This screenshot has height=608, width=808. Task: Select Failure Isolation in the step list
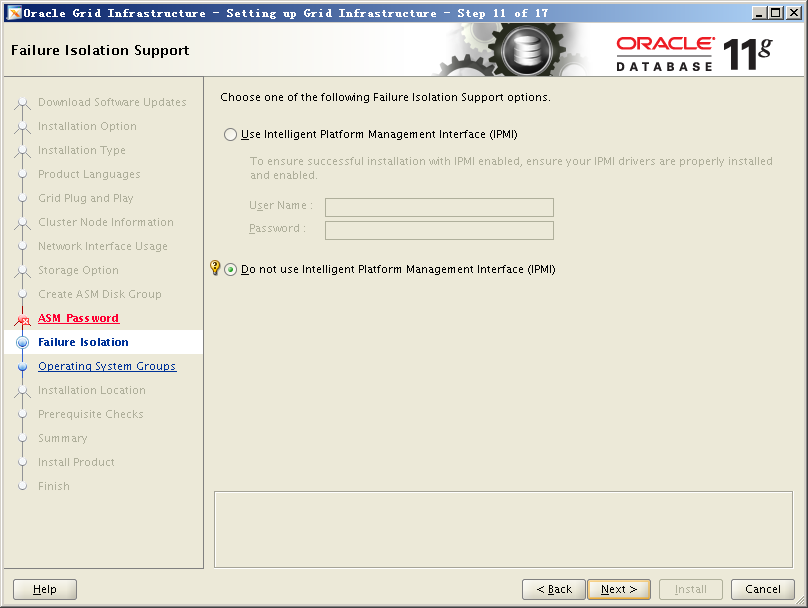point(83,342)
